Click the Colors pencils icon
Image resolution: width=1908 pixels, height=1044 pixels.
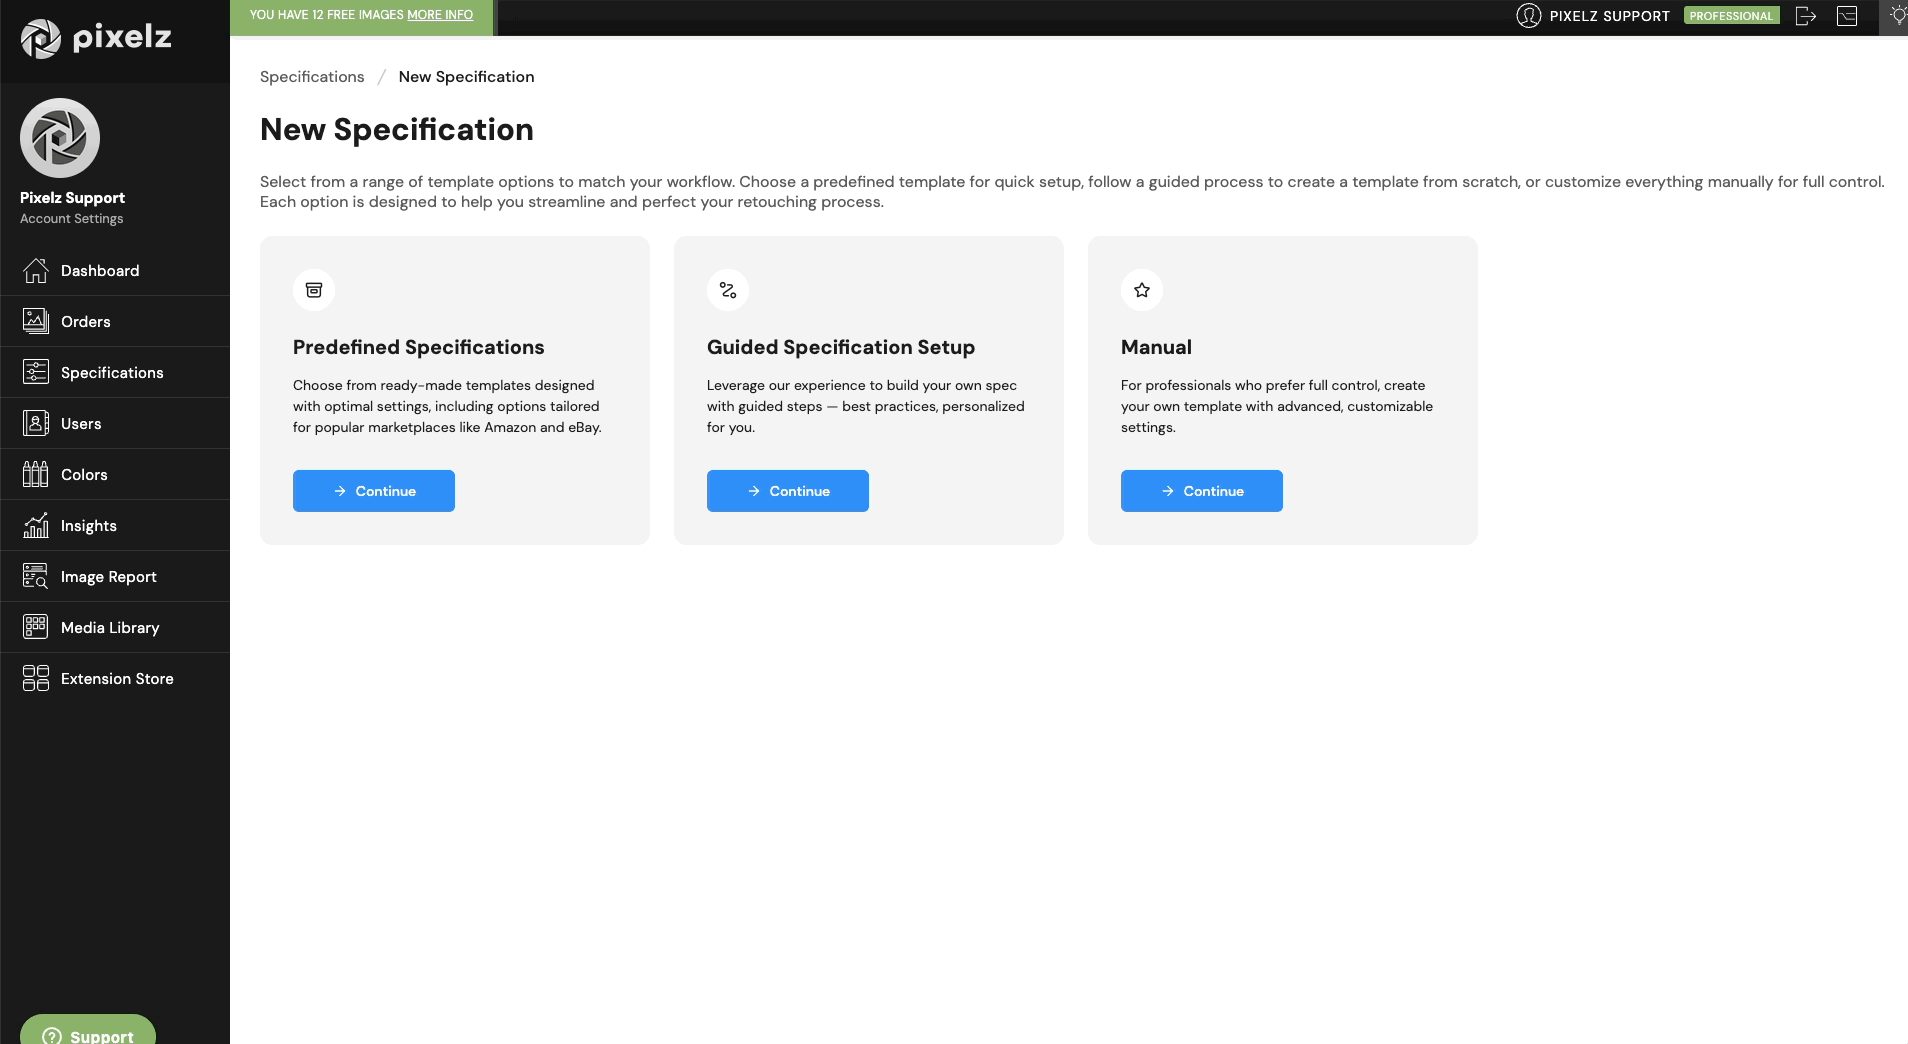[36, 474]
